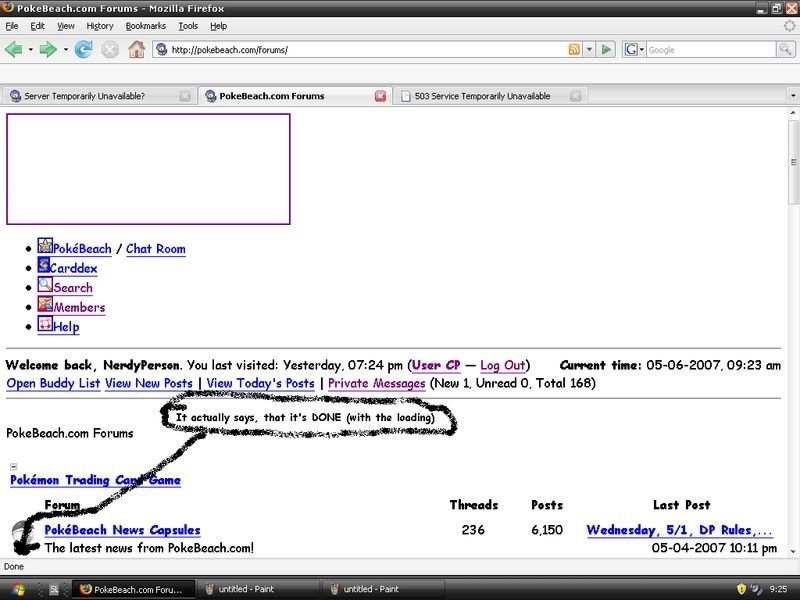Open the Chat Room link
Viewport: 800px width, 600px height.
156,249
